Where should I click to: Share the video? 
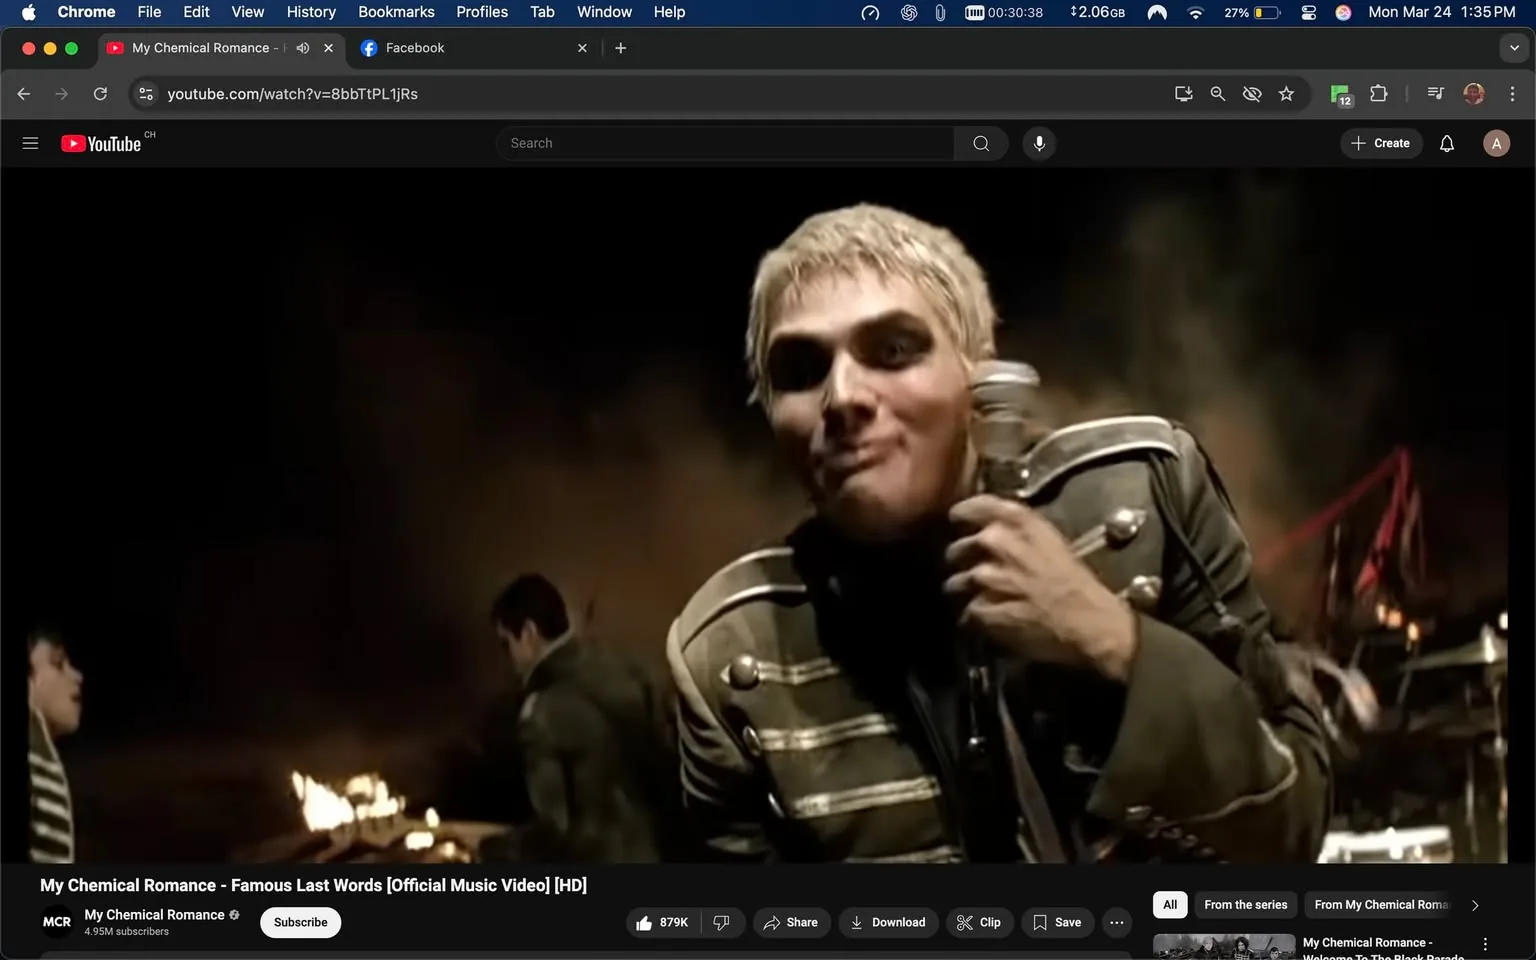(x=791, y=922)
